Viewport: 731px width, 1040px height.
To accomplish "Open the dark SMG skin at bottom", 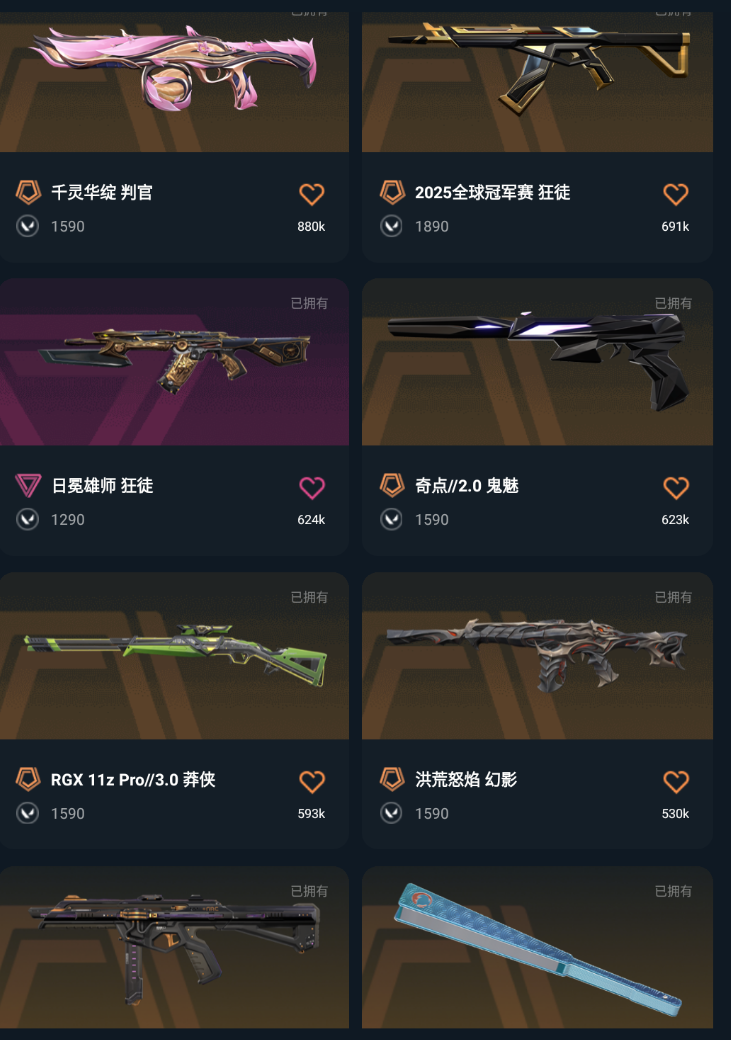I will (174, 947).
